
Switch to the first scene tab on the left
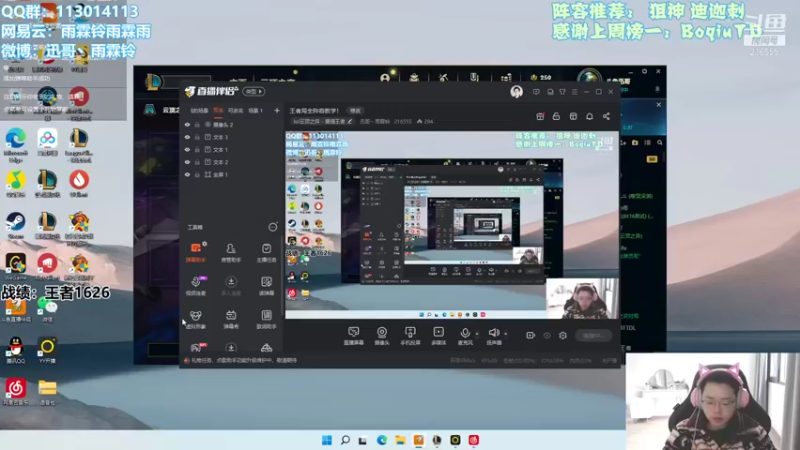click(199, 110)
